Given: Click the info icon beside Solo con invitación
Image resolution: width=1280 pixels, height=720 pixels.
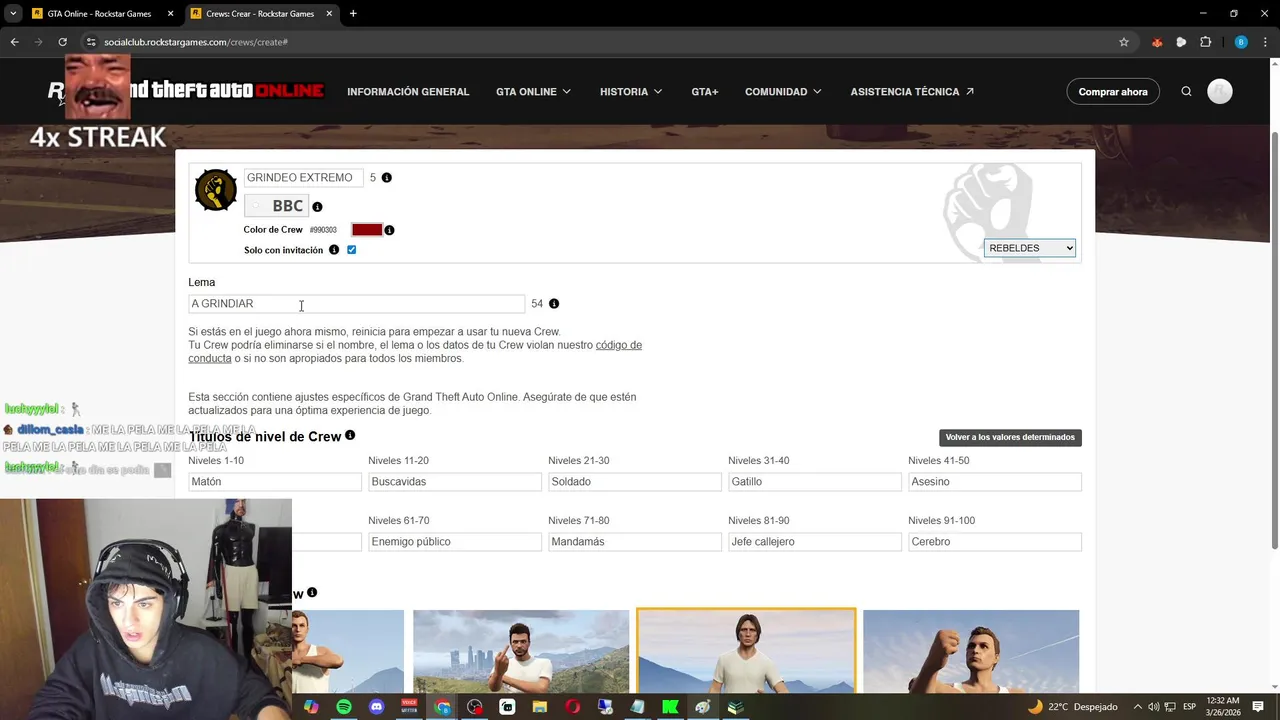Looking at the screenshot, I should (334, 250).
